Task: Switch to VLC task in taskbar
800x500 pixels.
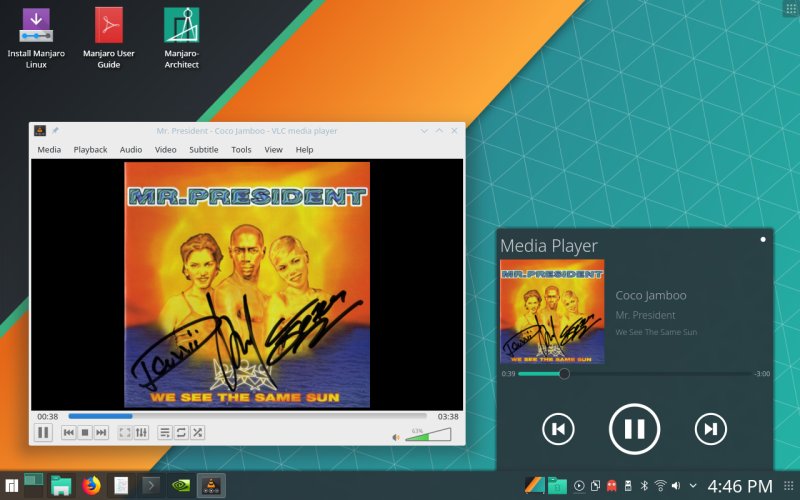Action: coord(211,485)
